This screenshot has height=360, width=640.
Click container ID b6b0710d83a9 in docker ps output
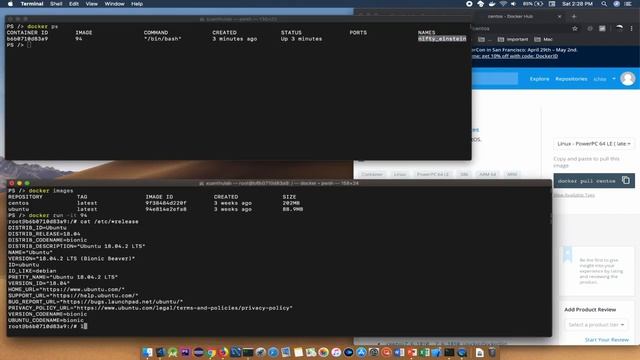pyautogui.click(x=27, y=39)
